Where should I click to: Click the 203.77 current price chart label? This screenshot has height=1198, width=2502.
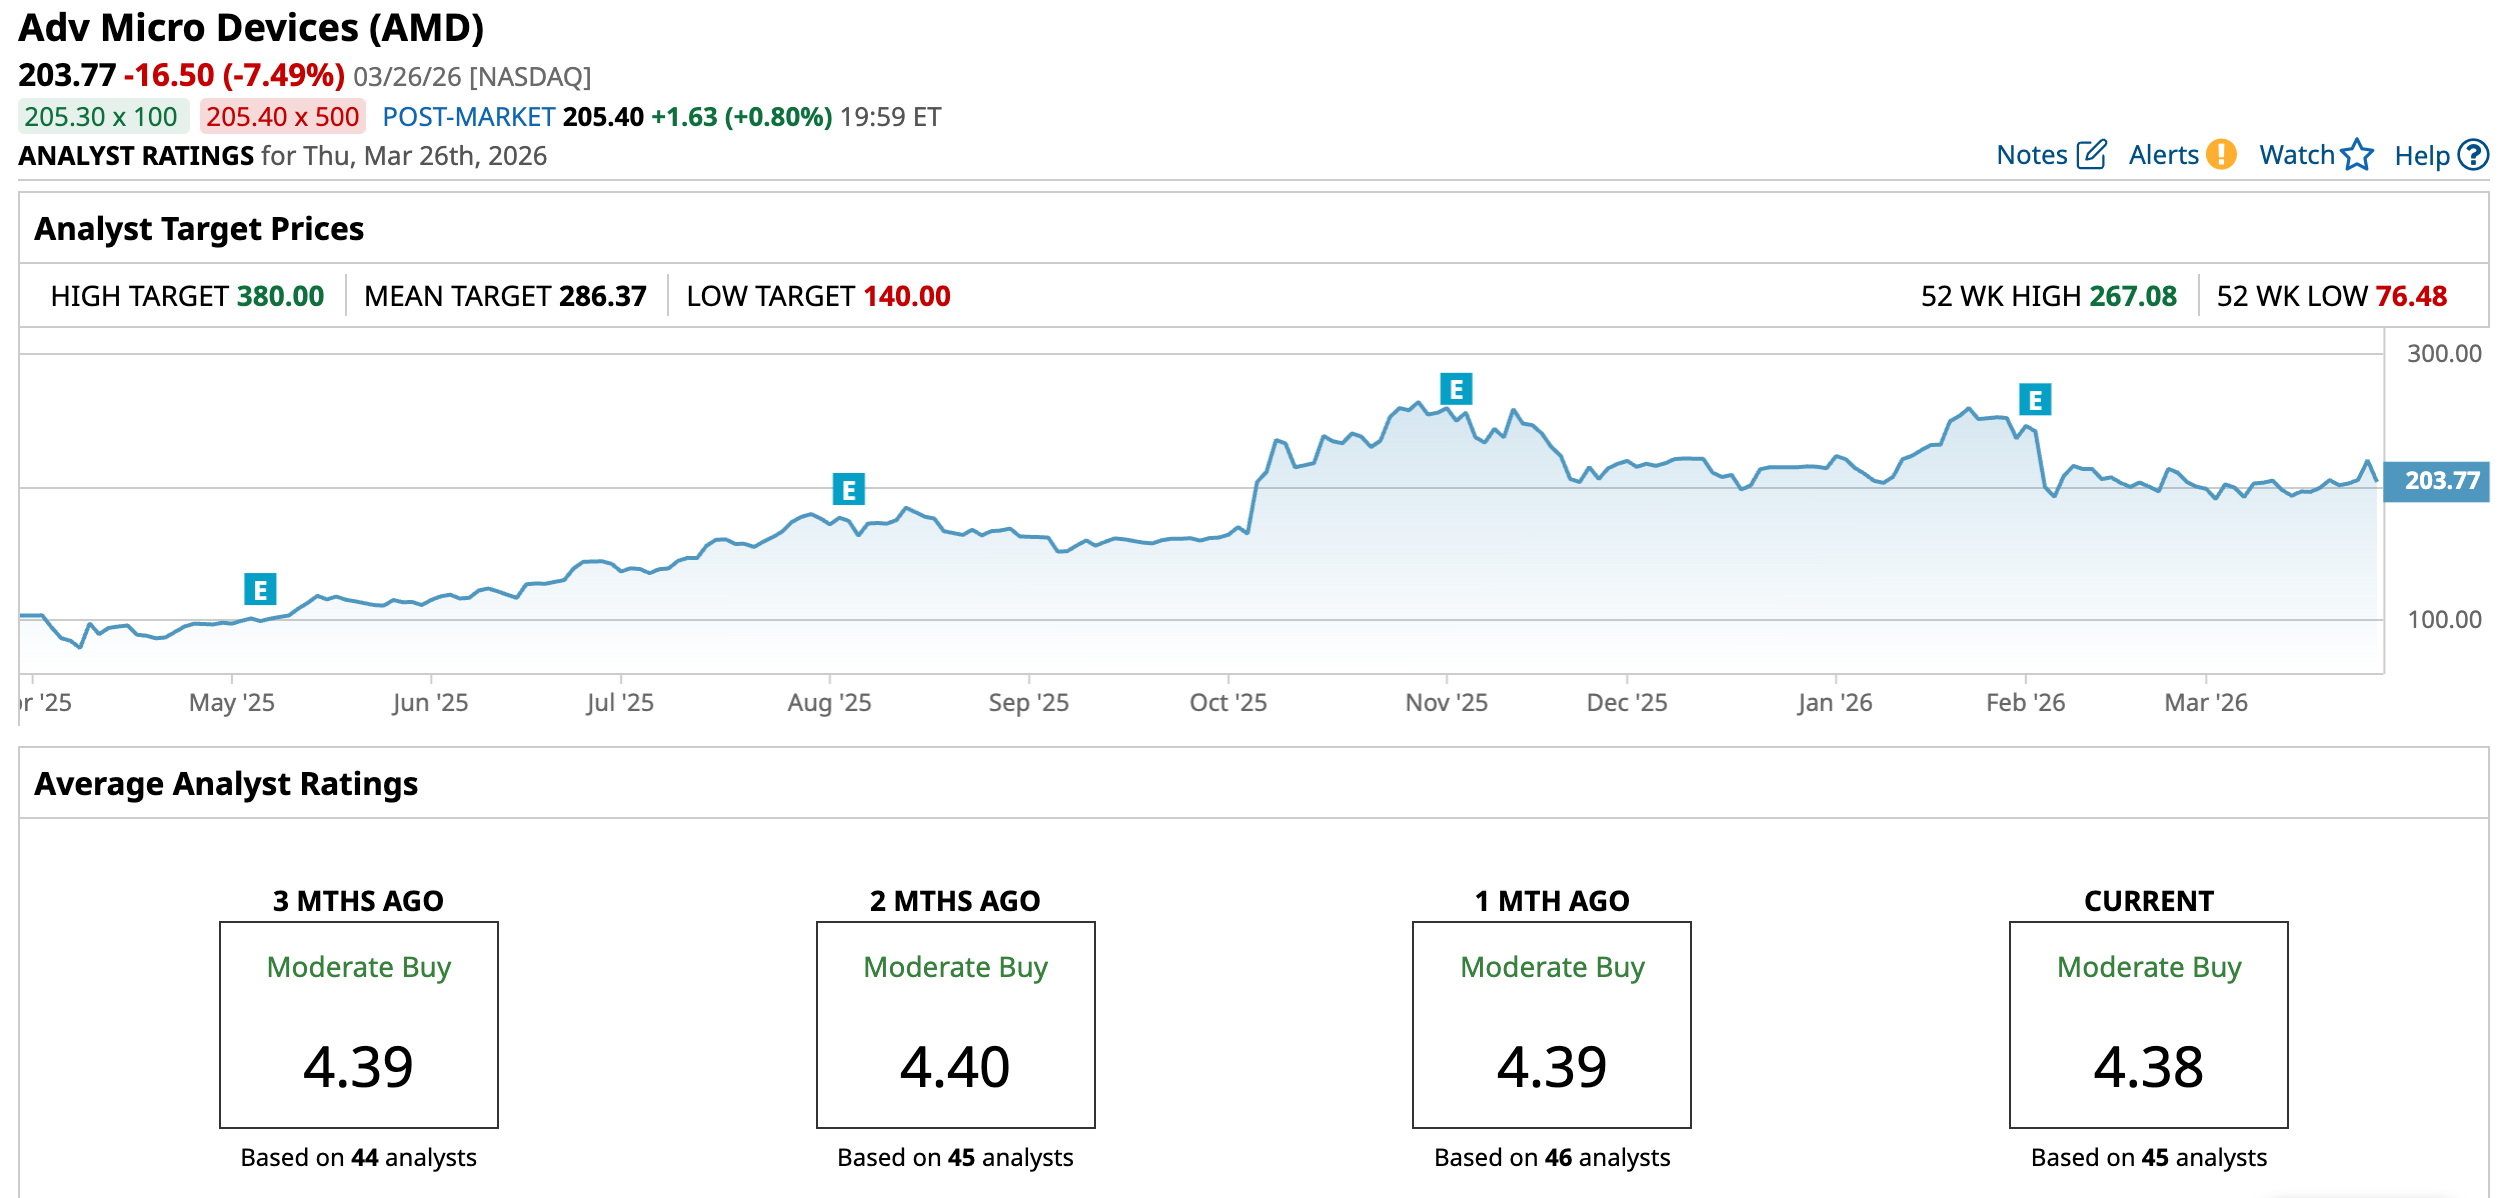(x=2440, y=481)
